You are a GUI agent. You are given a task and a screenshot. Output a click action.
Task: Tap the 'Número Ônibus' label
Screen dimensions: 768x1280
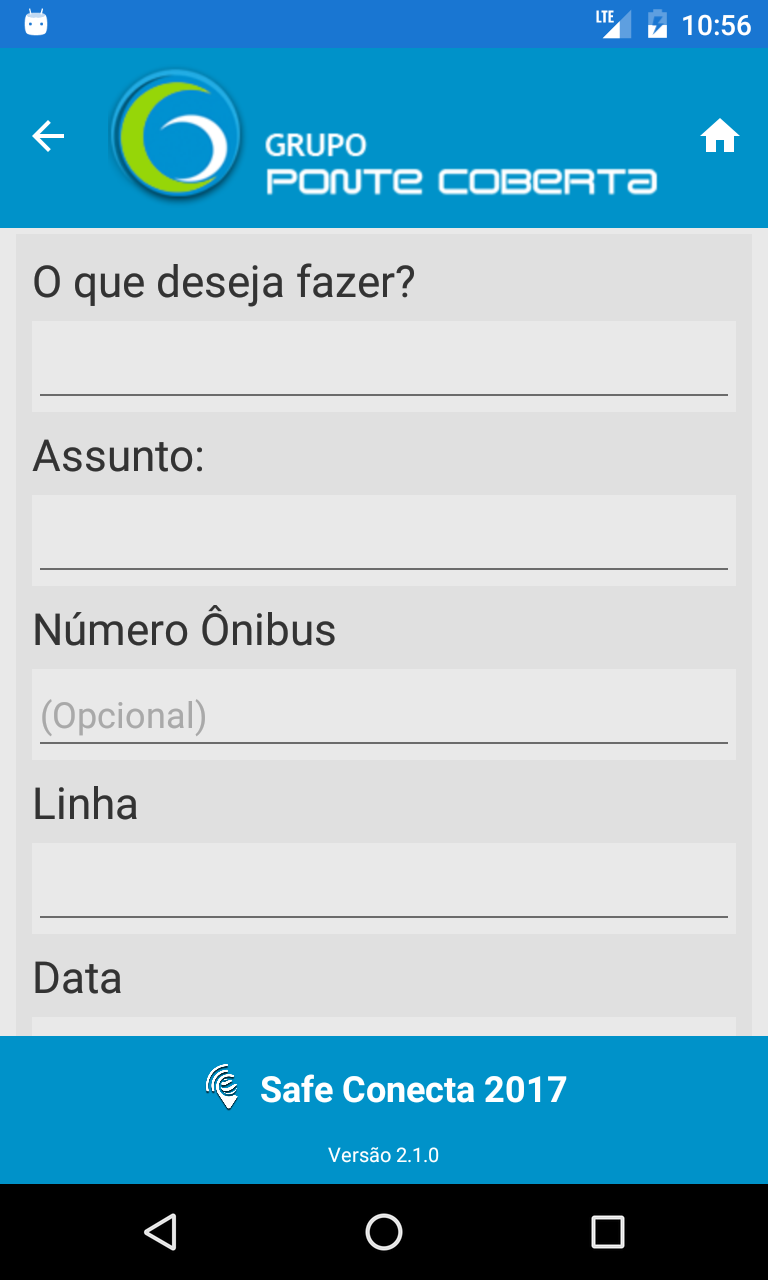click(184, 630)
